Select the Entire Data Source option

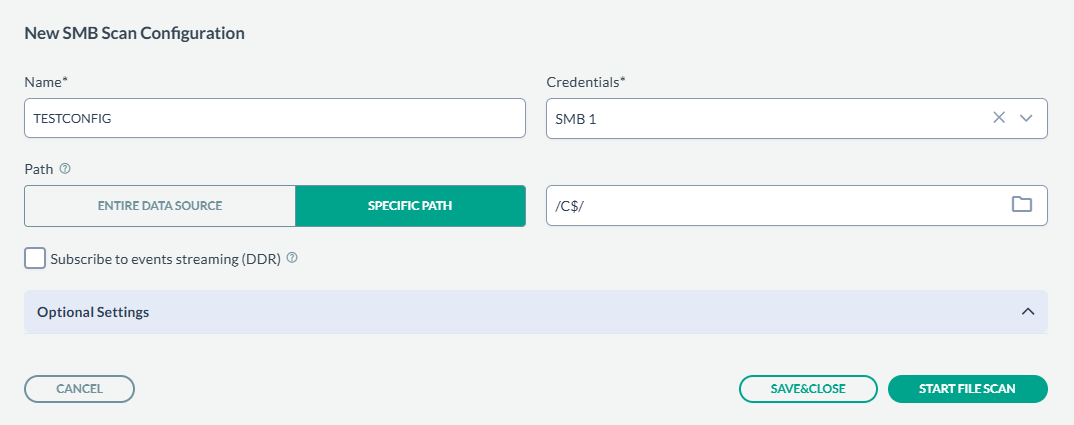pyautogui.click(x=160, y=206)
